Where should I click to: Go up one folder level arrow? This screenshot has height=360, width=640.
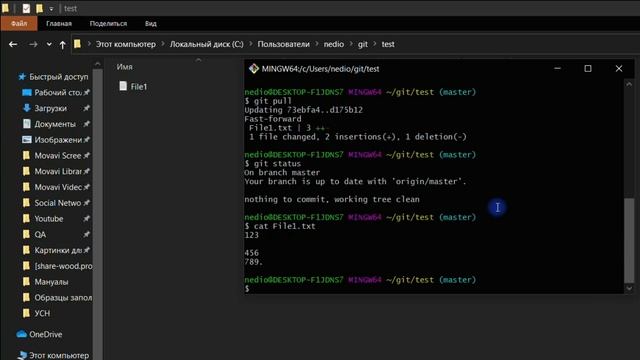click(62, 44)
